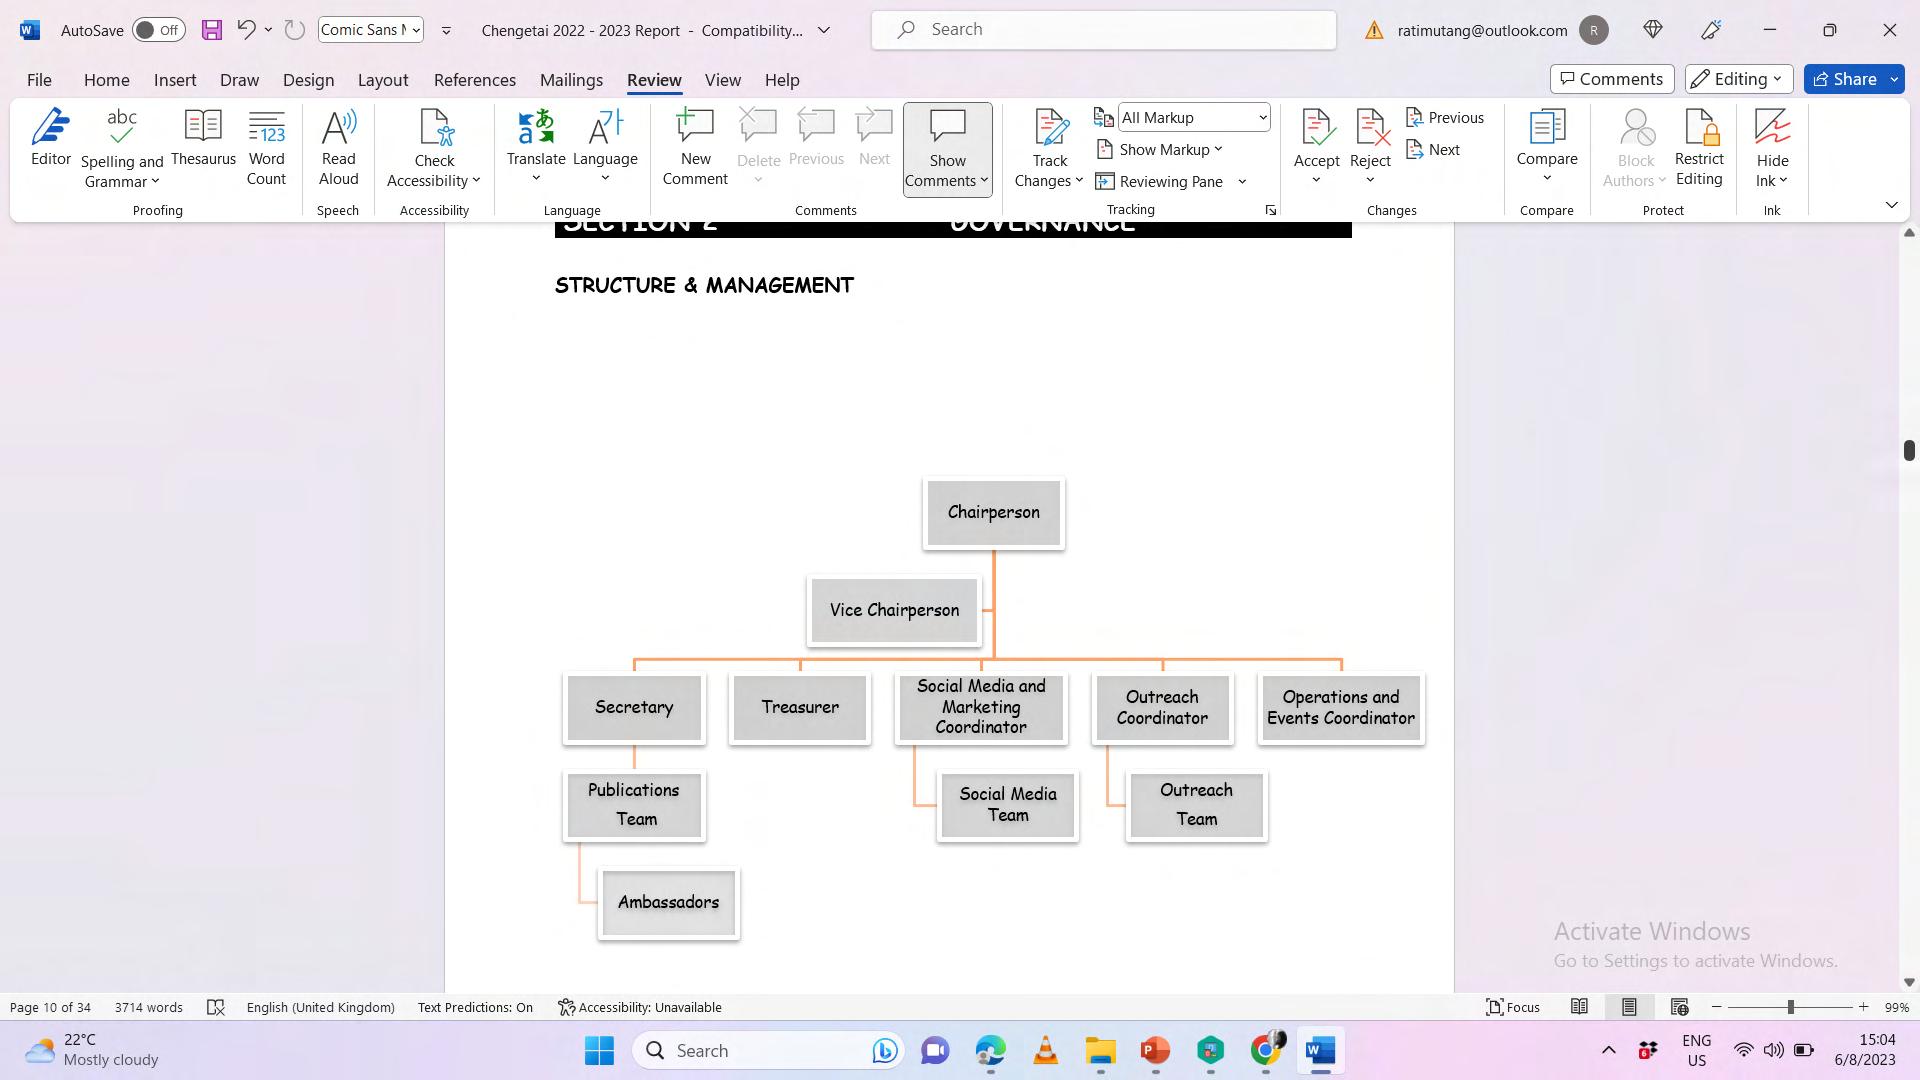Open the Editor proofing tool
Viewport: 1920px width, 1080px height.
50,140
